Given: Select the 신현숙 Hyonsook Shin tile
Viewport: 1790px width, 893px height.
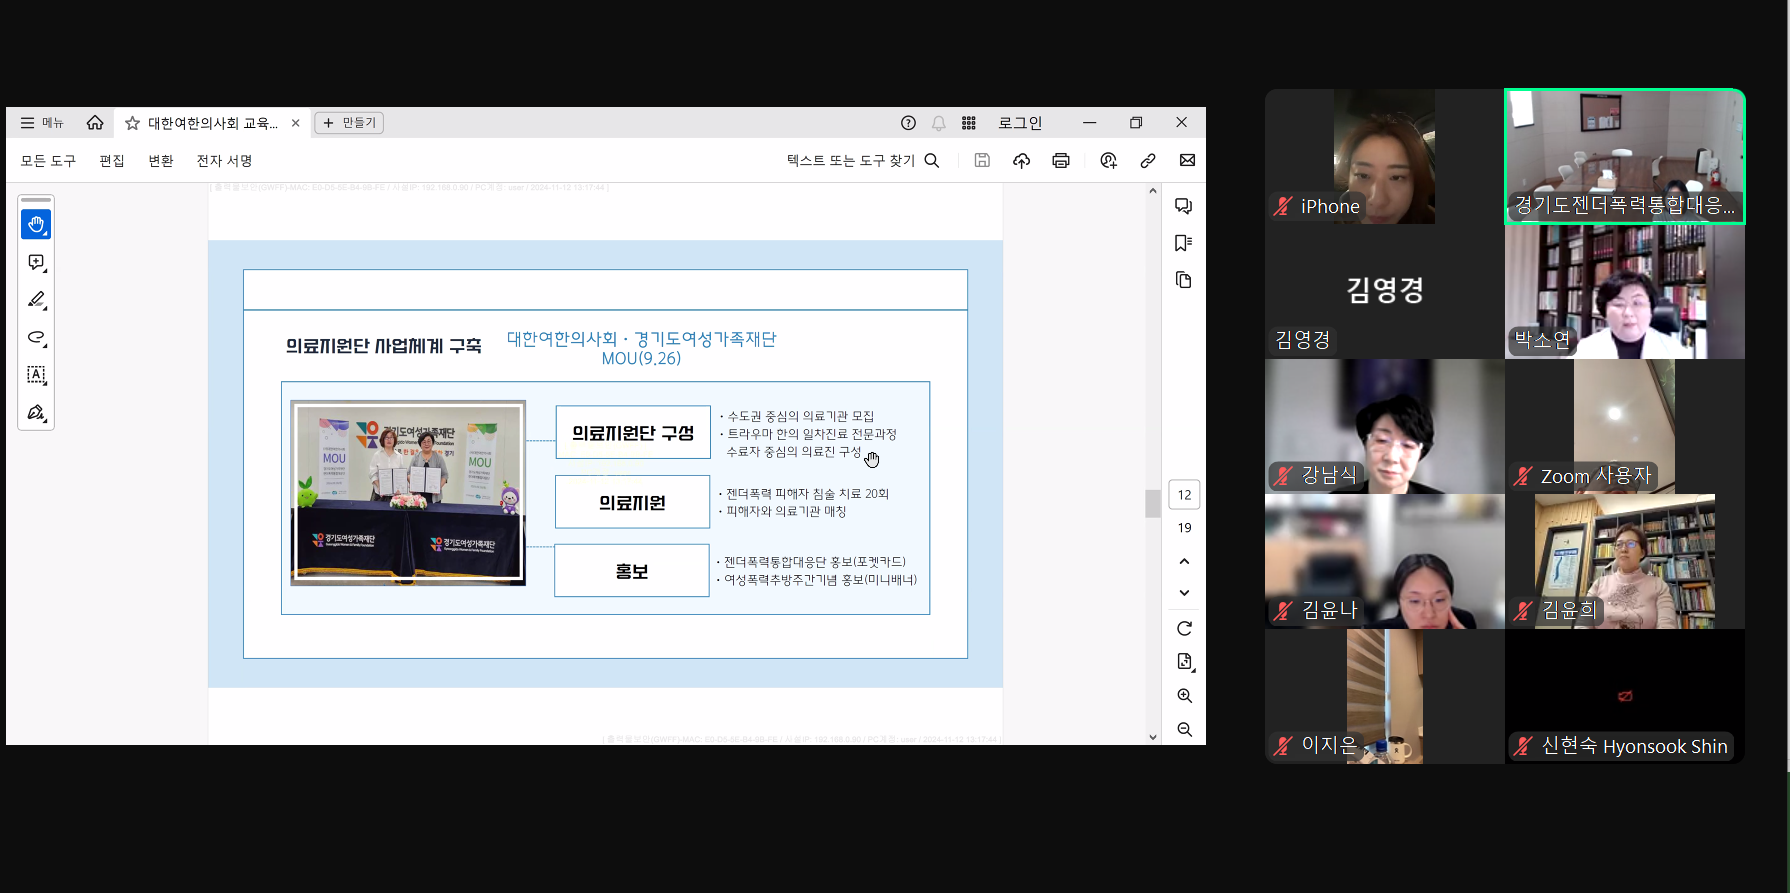Looking at the screenshot, I should [1625, 696].
